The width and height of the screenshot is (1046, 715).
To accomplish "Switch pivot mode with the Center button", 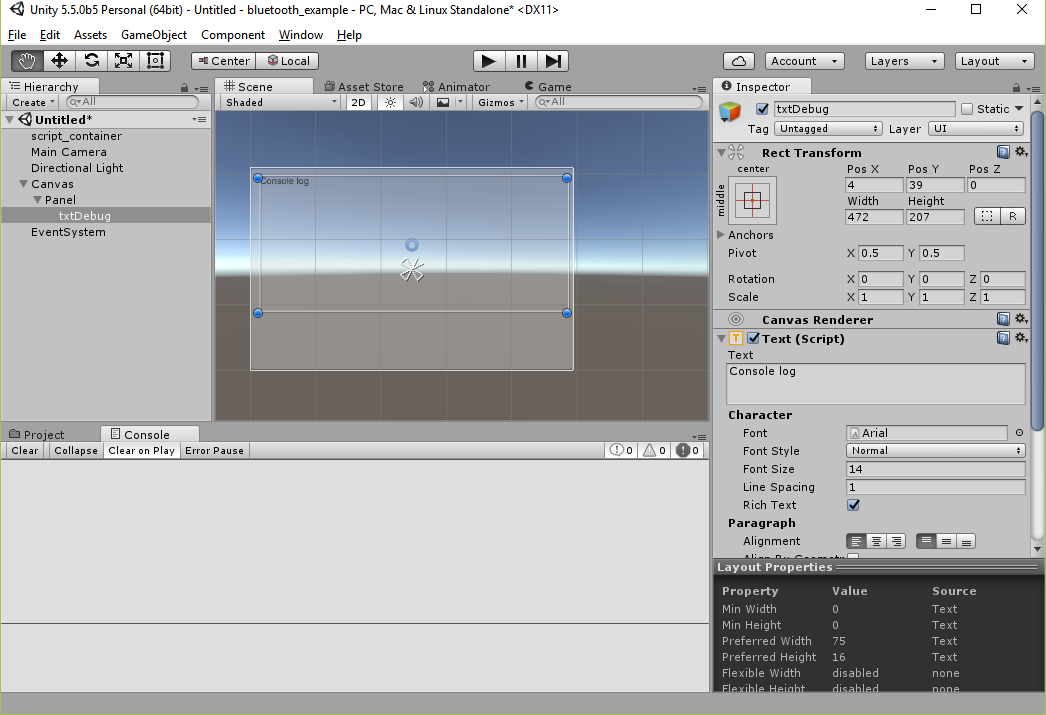I will (222, 60).
